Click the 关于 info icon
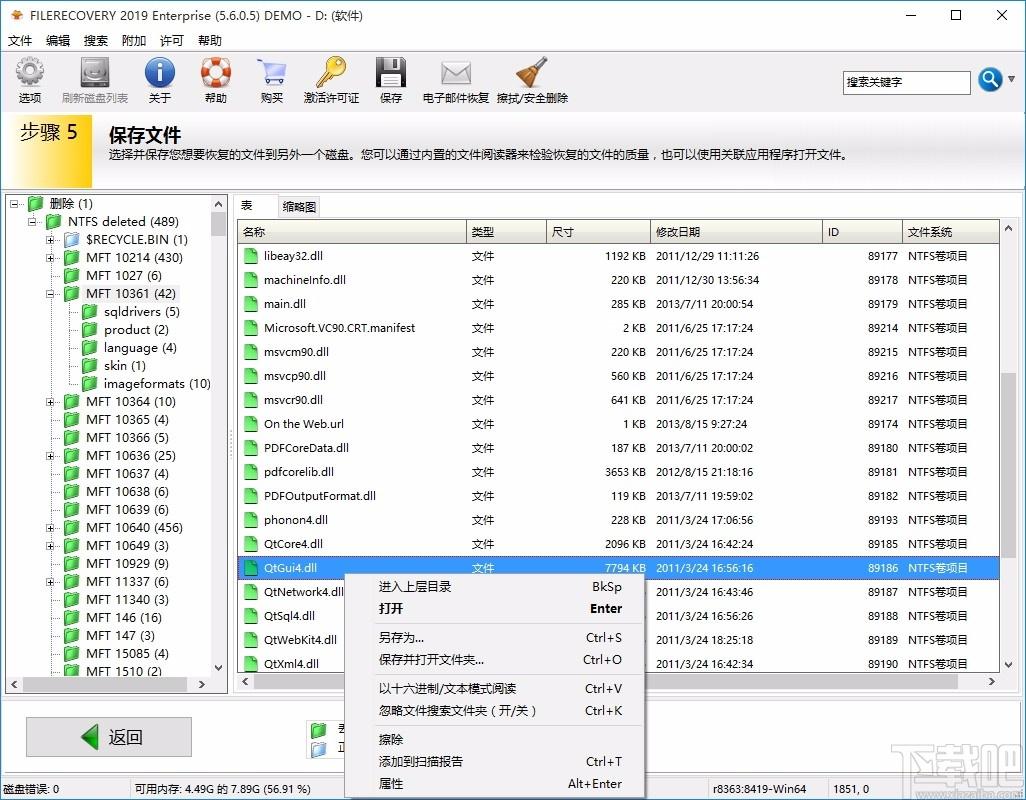This screenshot has height=800, width=1026. 160,74
